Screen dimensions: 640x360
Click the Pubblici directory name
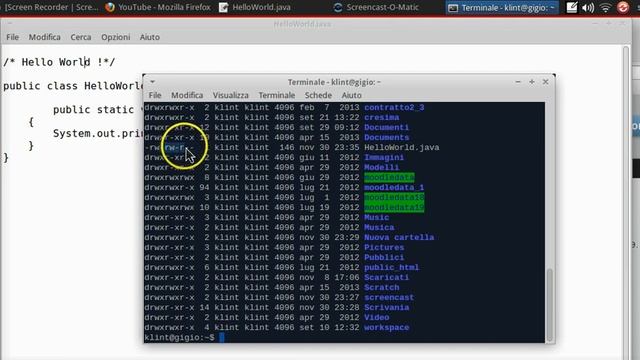[x=384, y=258]
